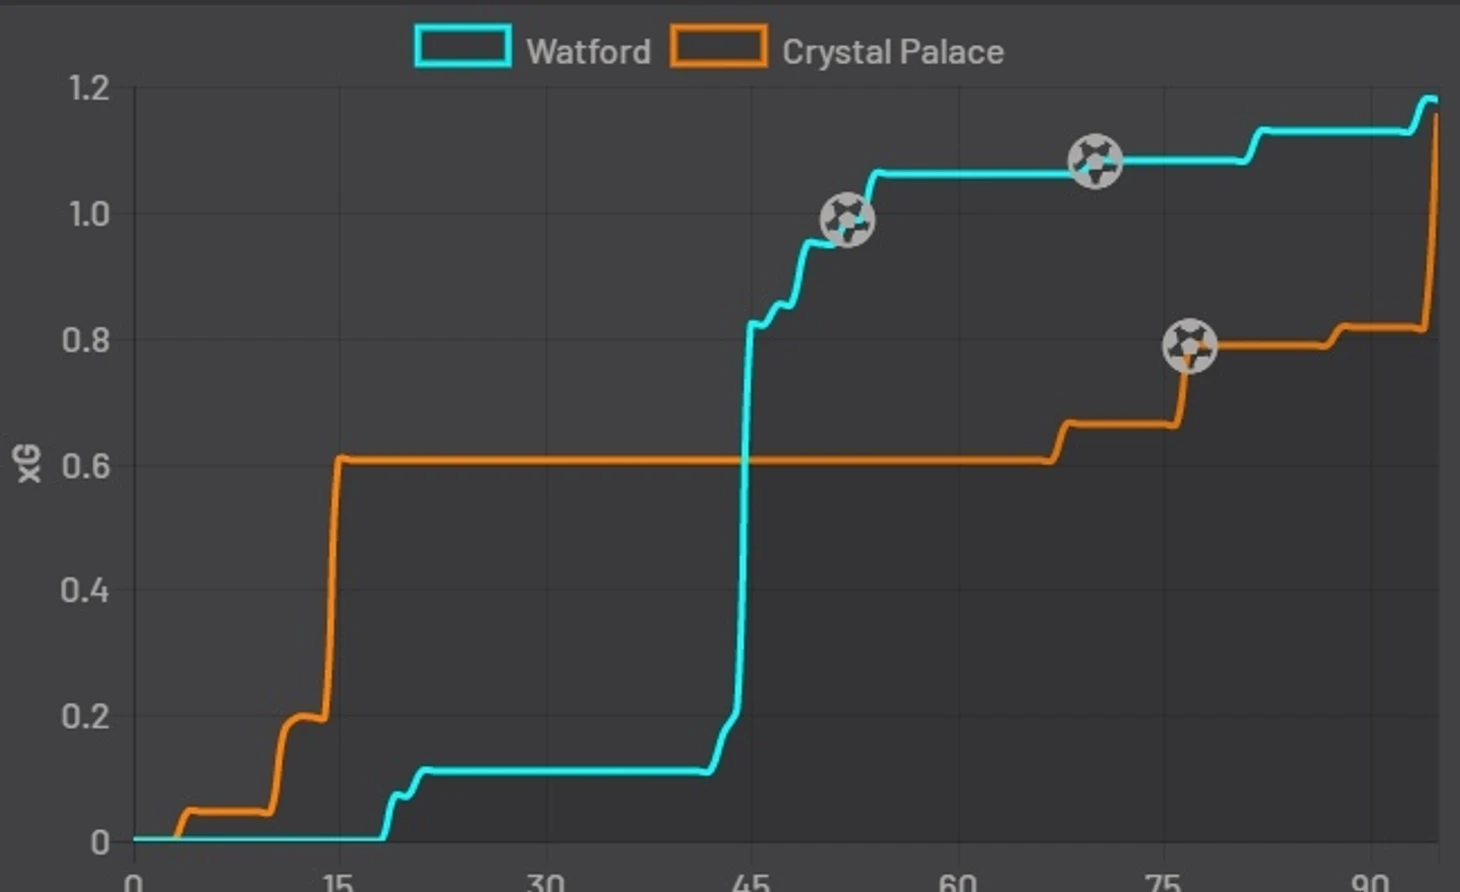Click the 90 minute x-axis label
This screenshot has height=892, width=1460.
pos(1370,882)
